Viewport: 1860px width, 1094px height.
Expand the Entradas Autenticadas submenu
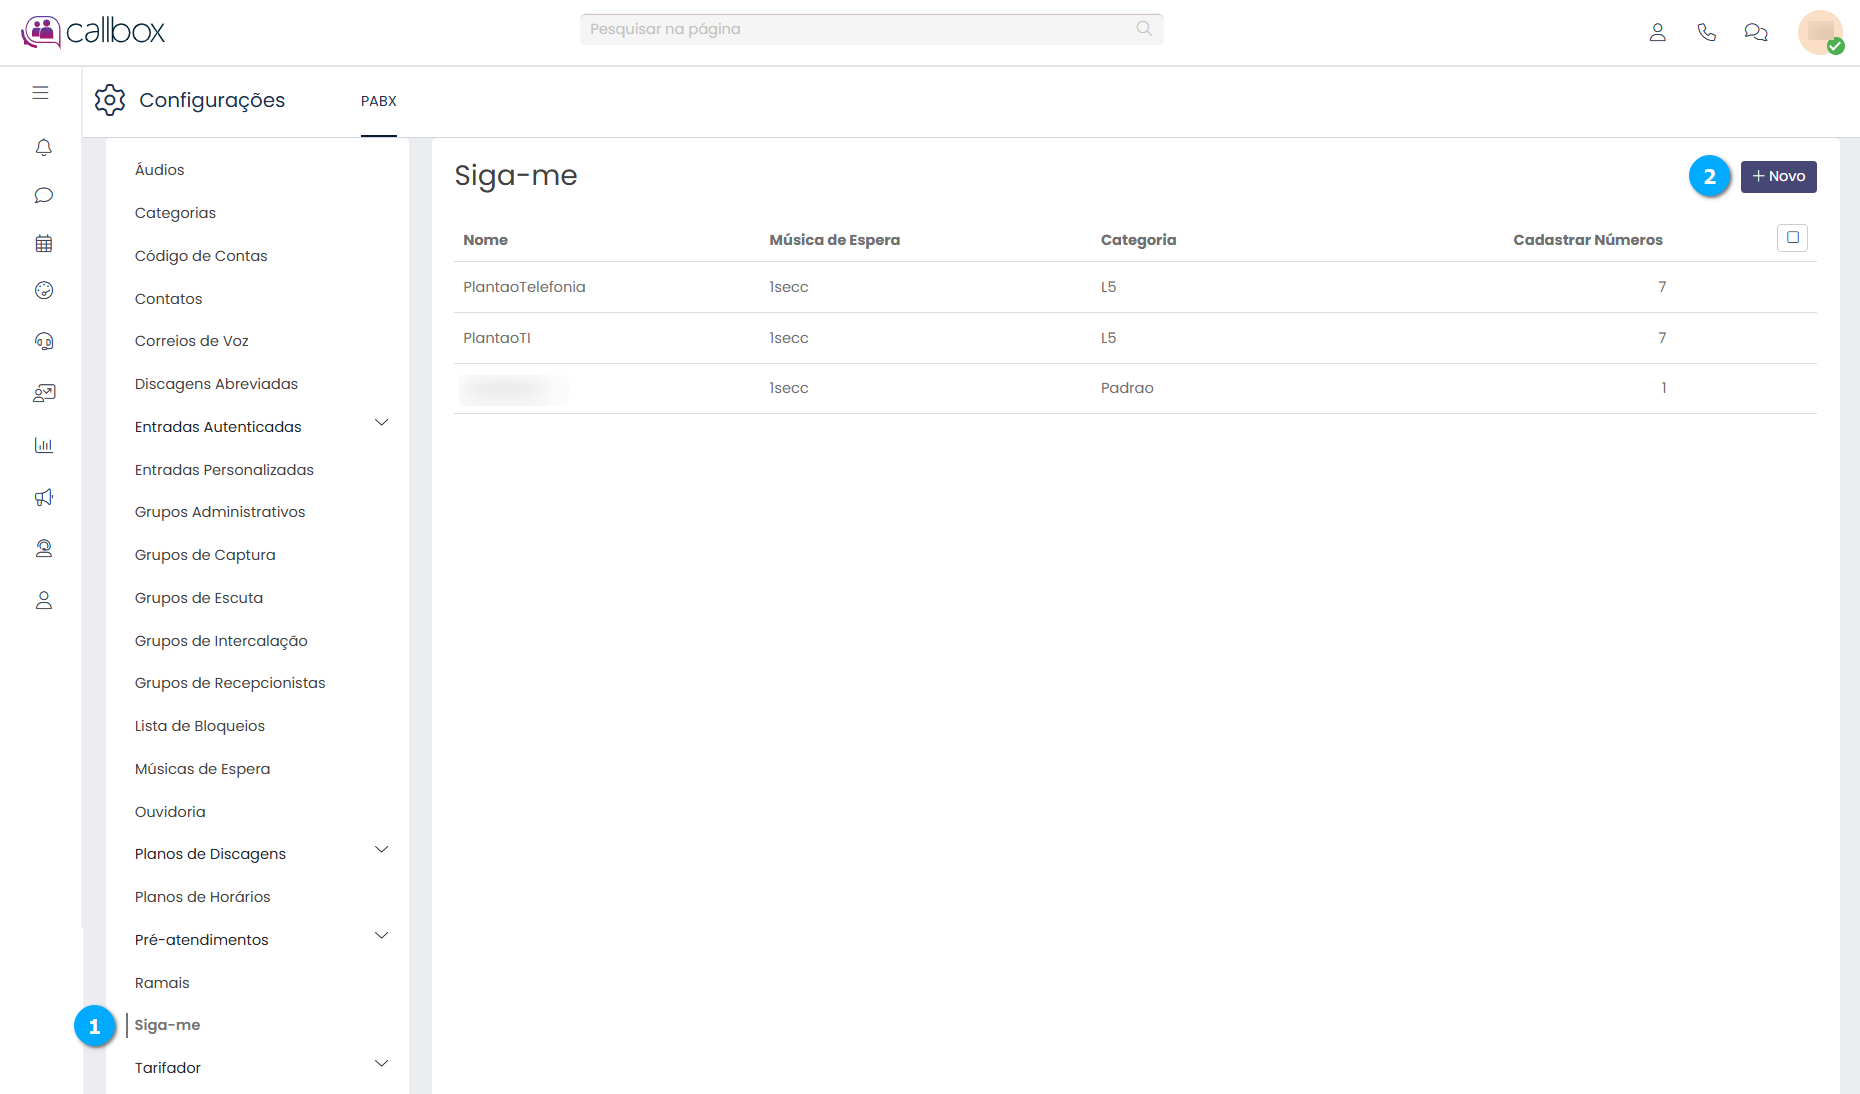tap(381, 423)
